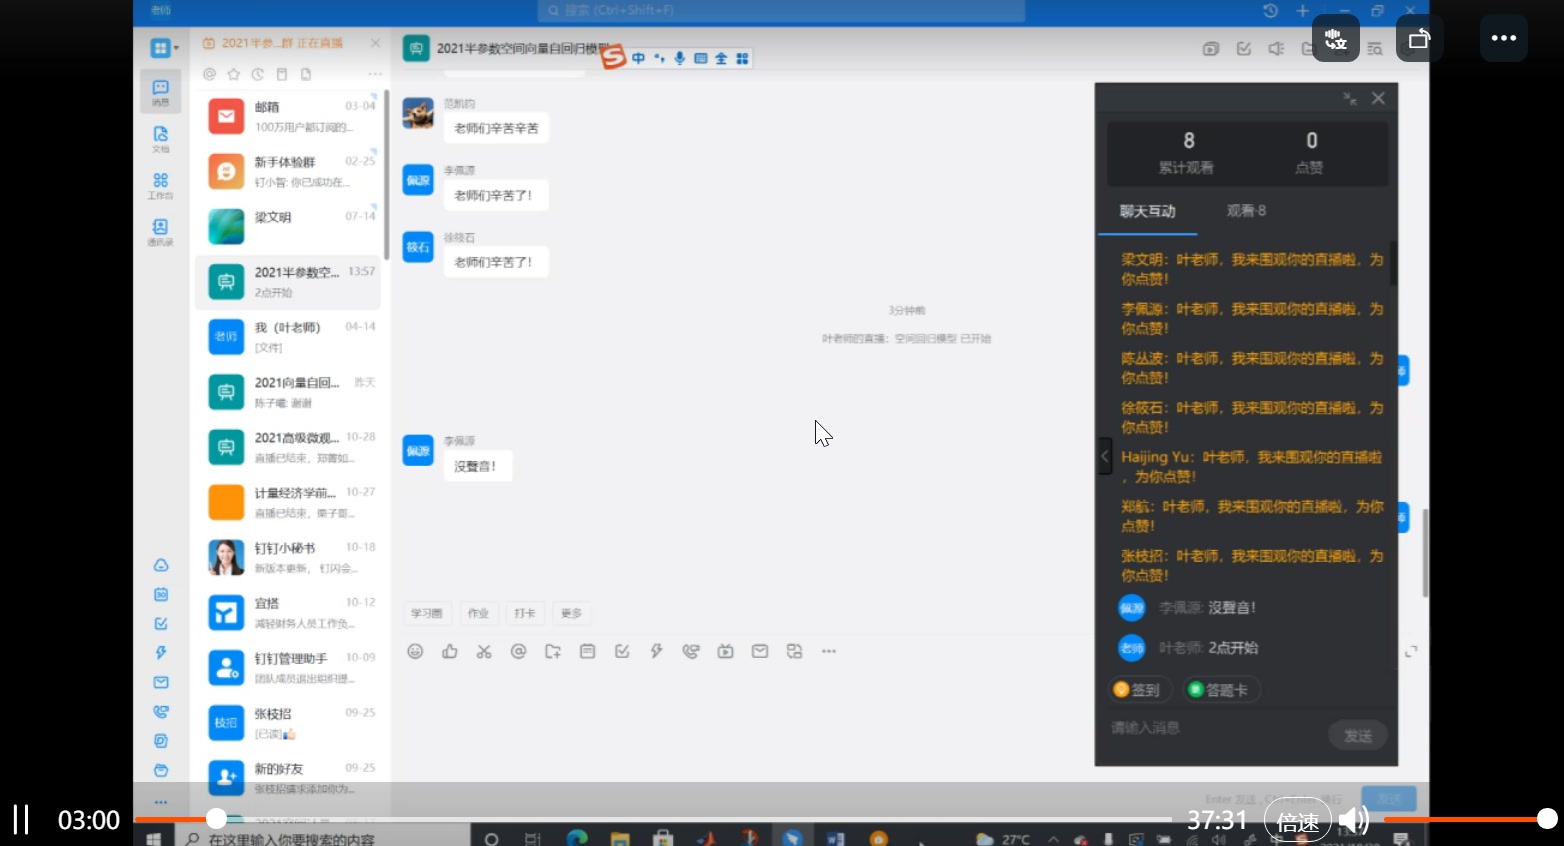Open the 消息 messages sidebar tab

(x=160, y=92)
